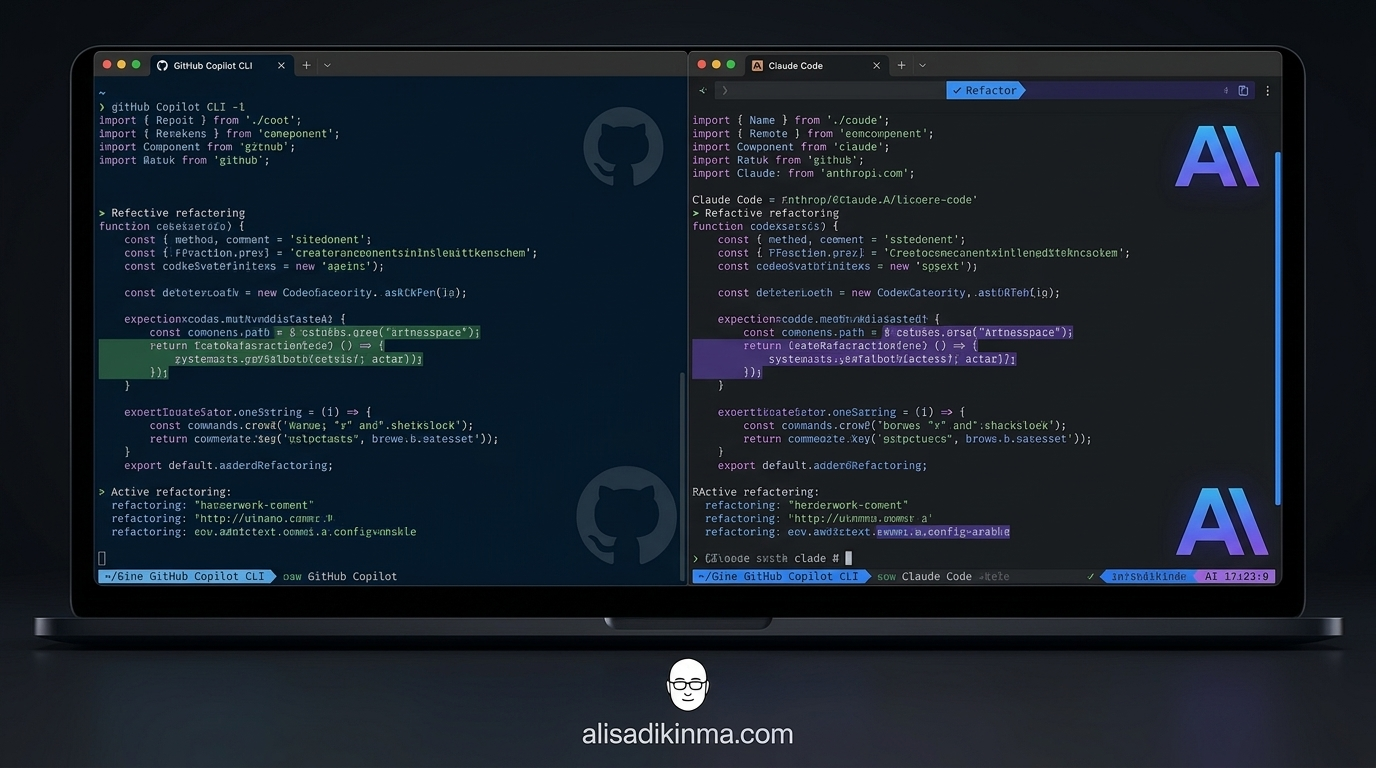Click 'sow Claude Code' status bar text
The height and width of the screenshot is (768, 1376).
(924, 576)
